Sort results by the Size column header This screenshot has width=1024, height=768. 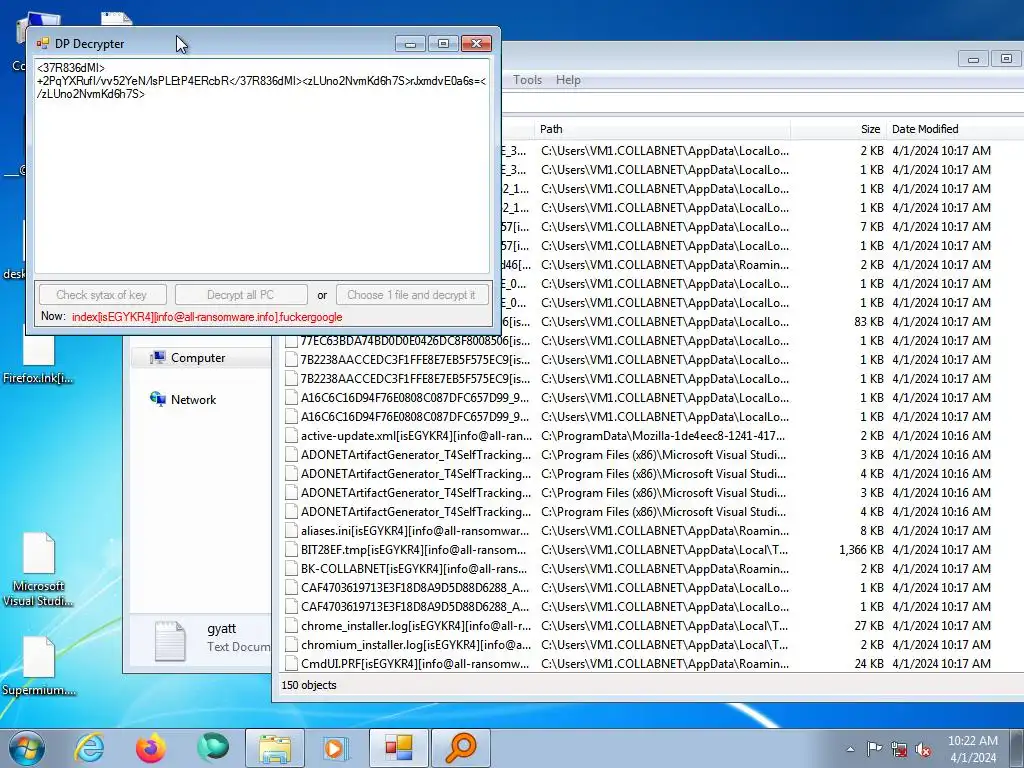838,129
